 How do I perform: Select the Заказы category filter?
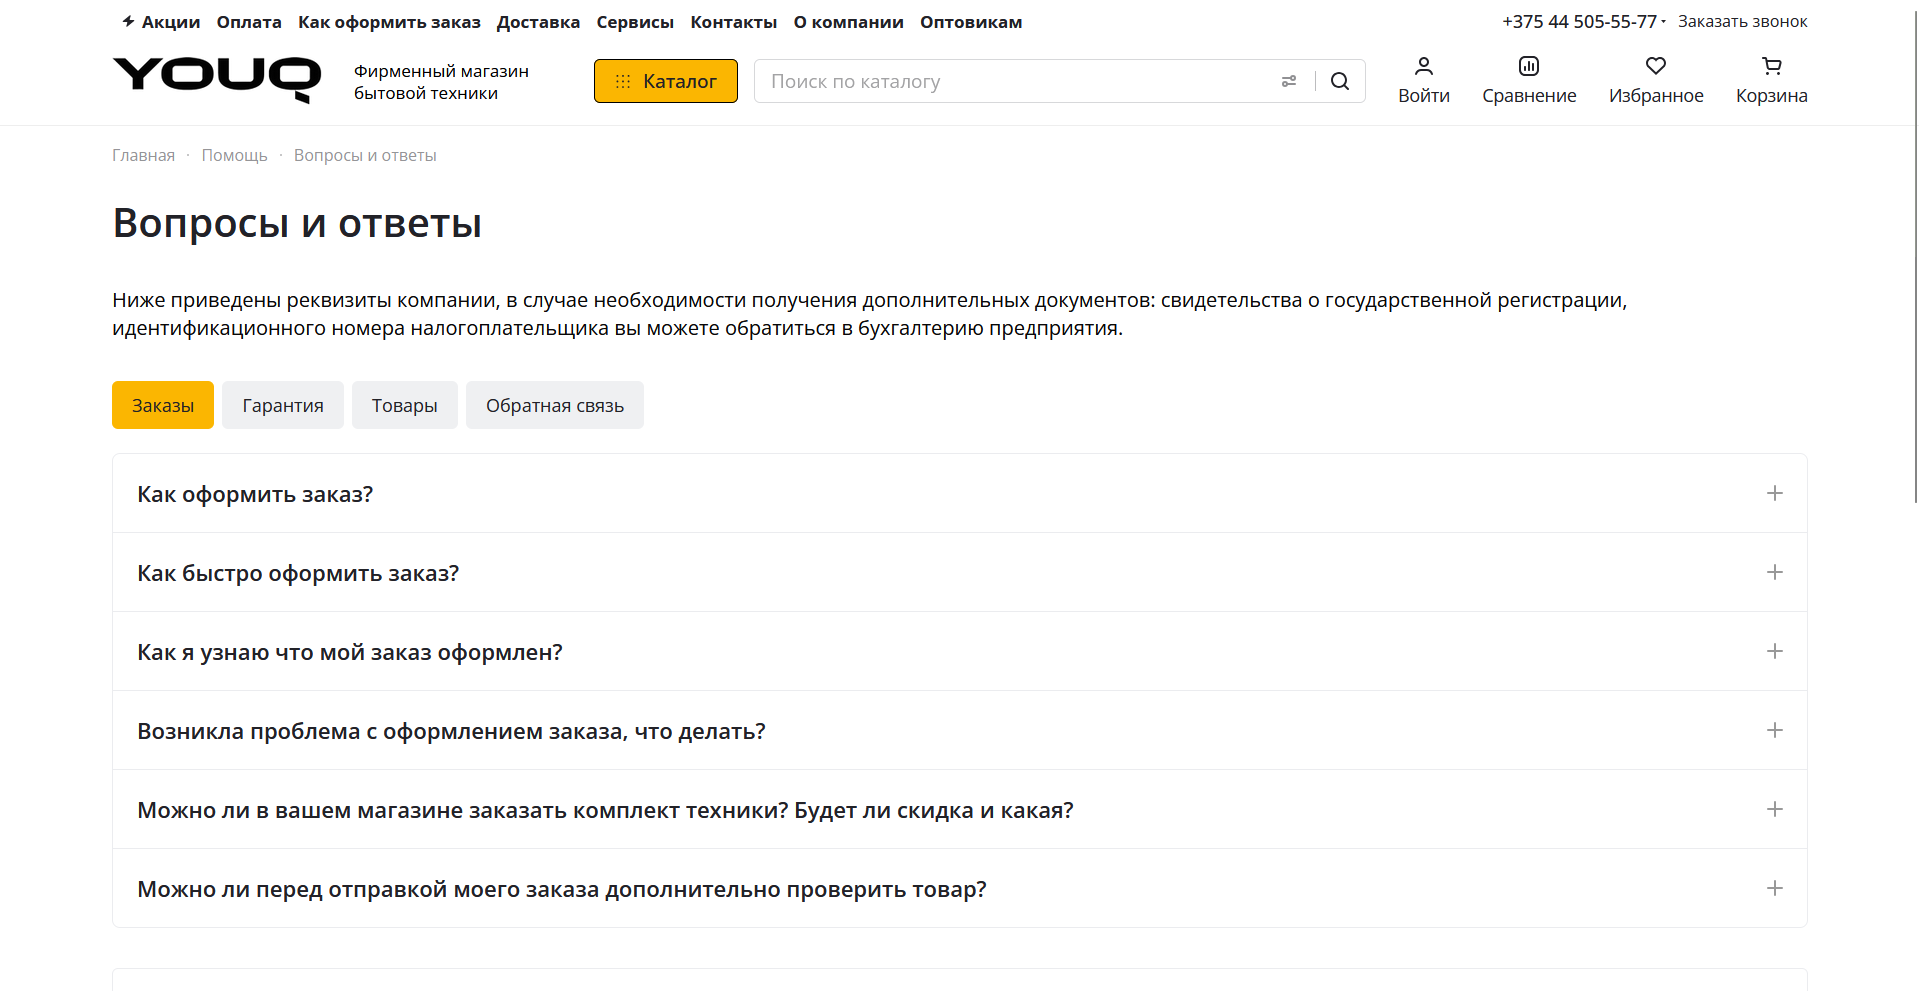[162, 404]
